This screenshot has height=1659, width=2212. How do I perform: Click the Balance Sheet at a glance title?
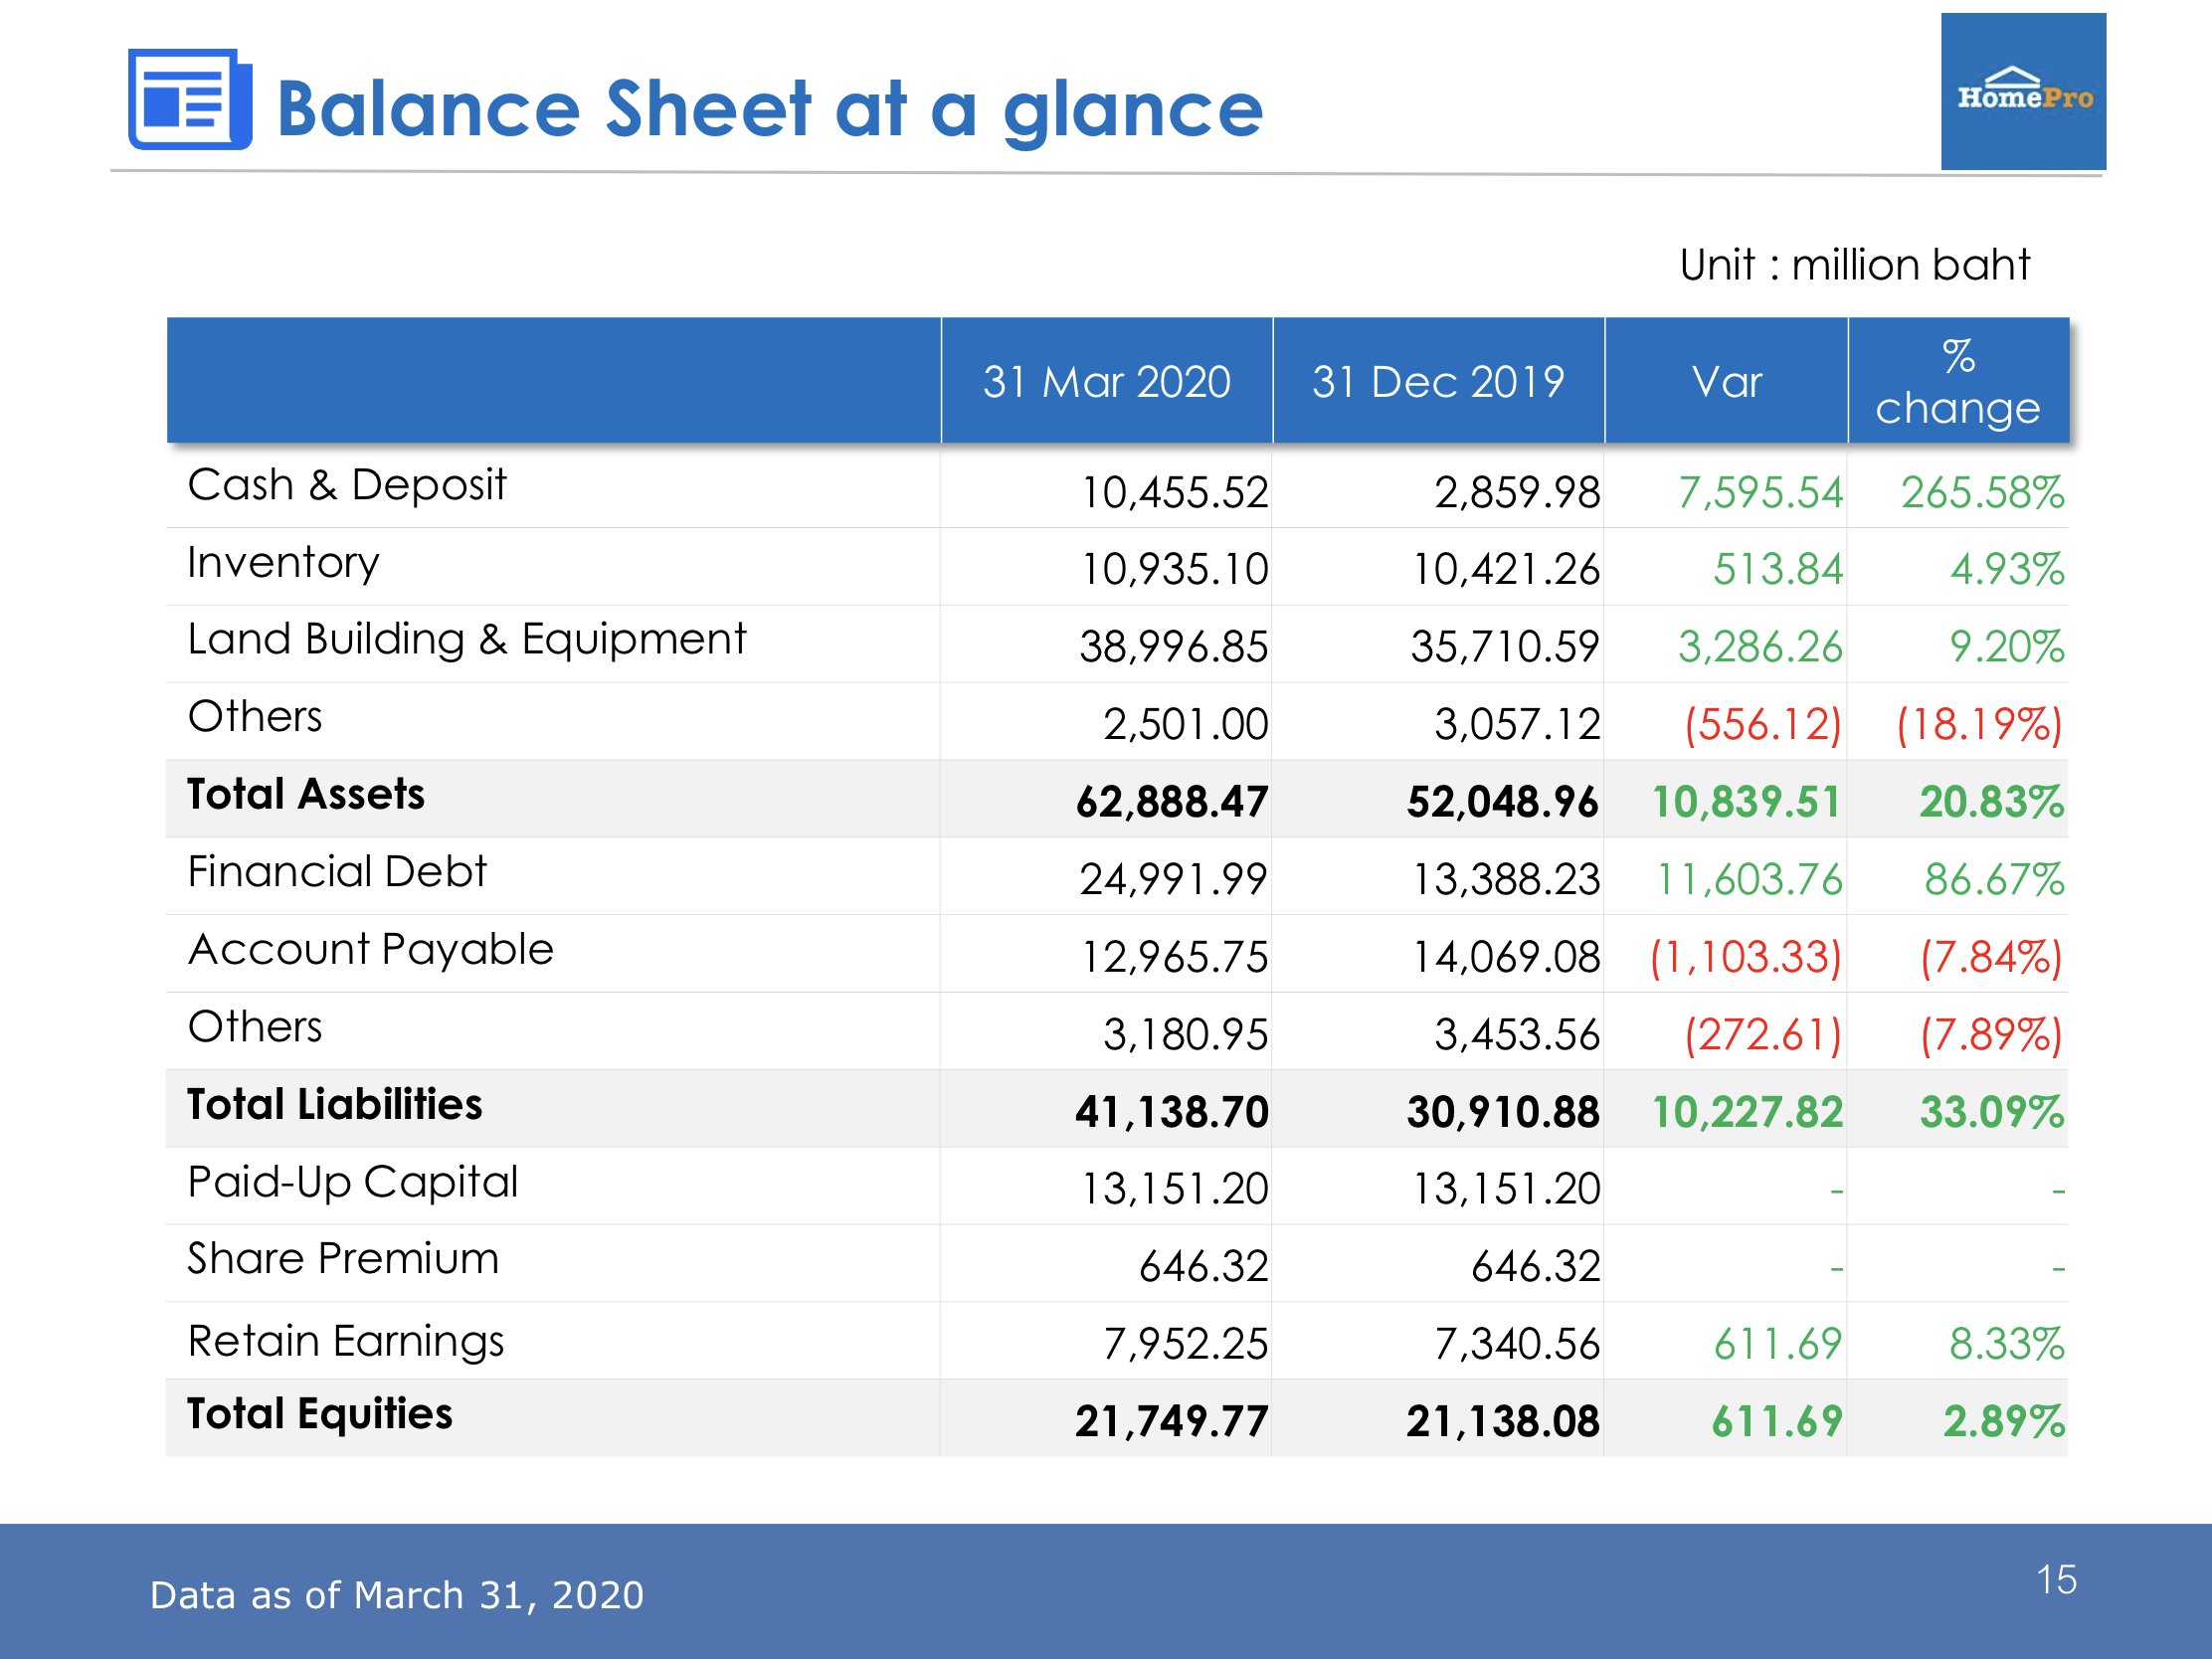[770, 110]
